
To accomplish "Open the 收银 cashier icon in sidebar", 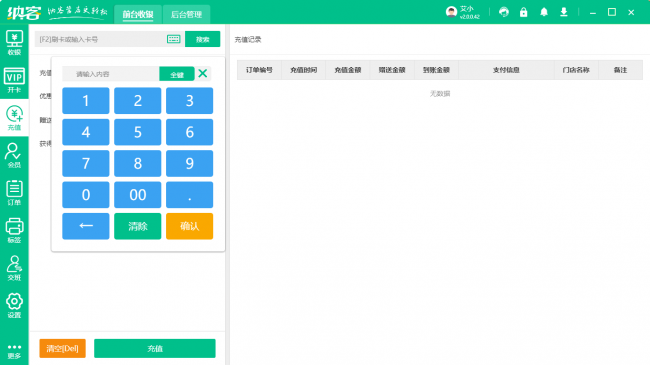I will pyautogui.click(x=14, y=43).
